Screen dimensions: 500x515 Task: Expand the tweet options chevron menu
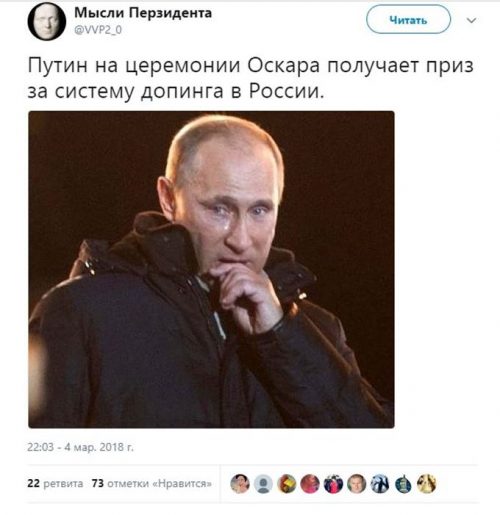[x=471, y=20]
